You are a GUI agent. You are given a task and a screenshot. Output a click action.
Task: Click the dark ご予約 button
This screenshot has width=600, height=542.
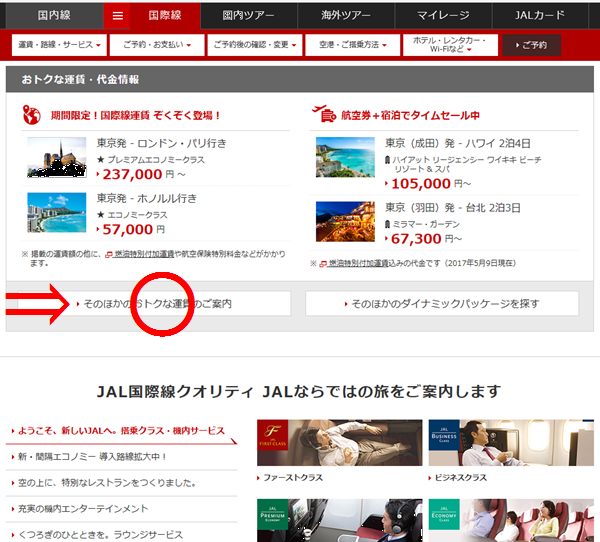[x=532, y=45]
